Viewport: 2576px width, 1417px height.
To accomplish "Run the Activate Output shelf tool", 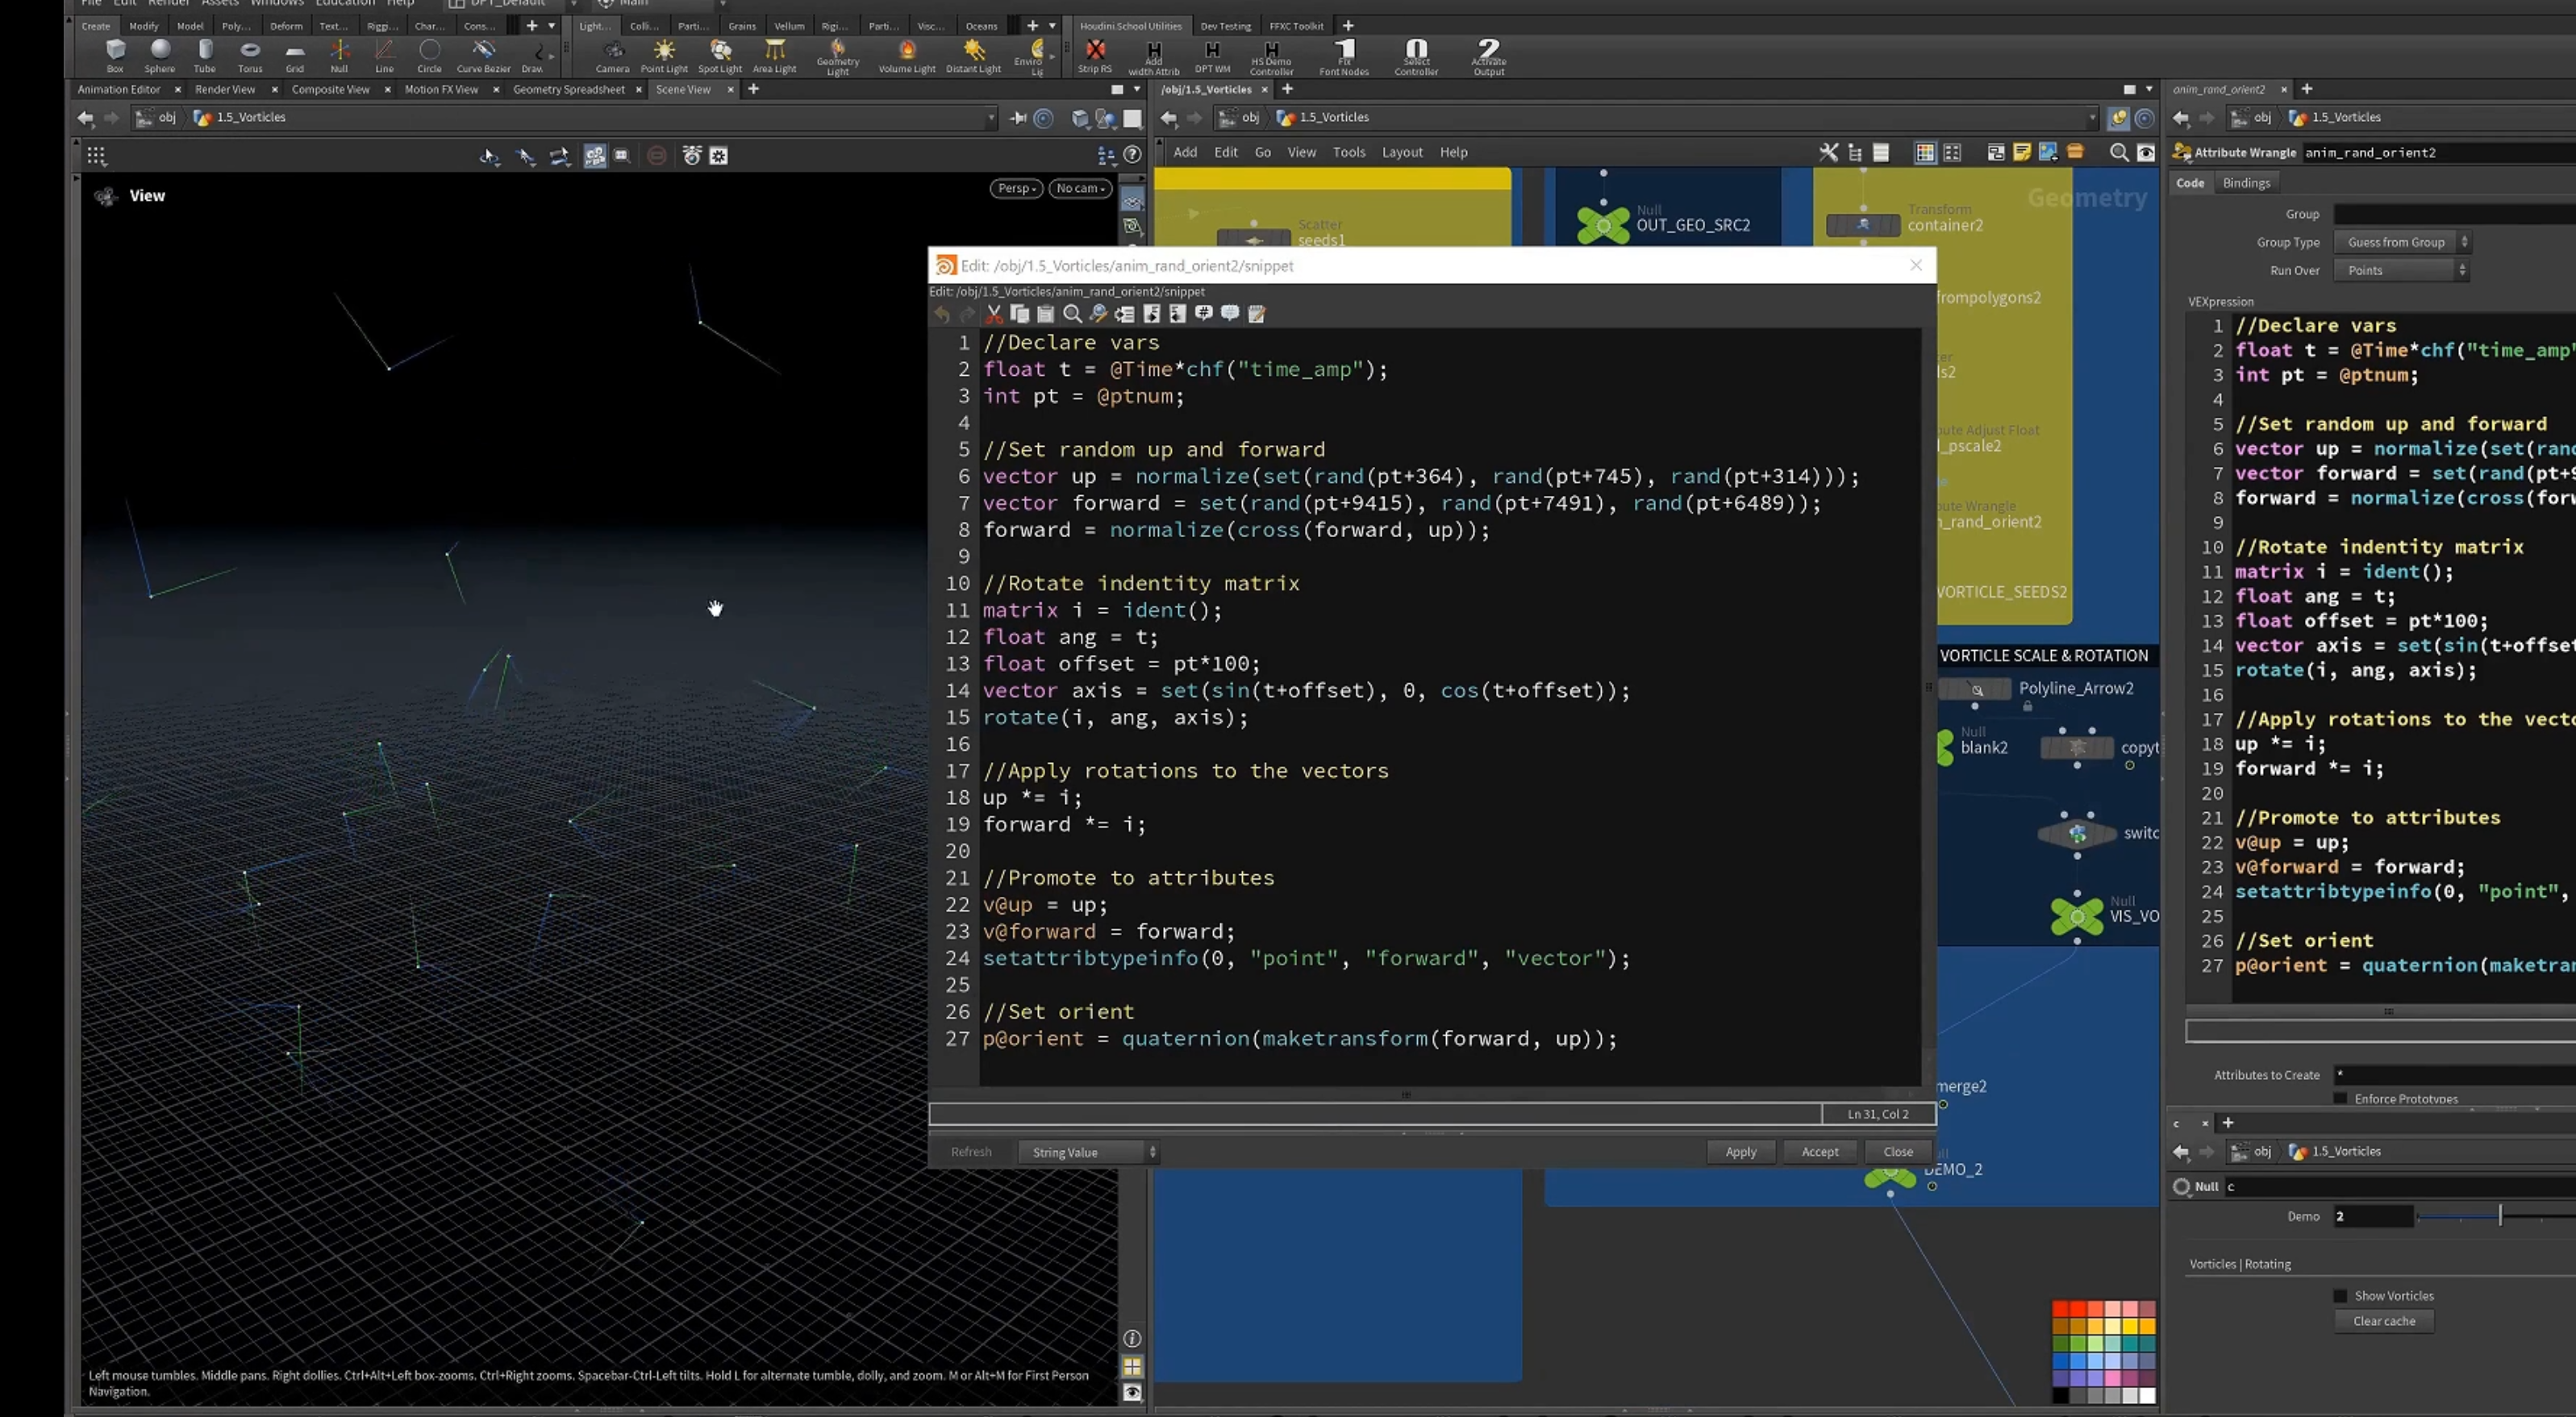I will 1488,57.
